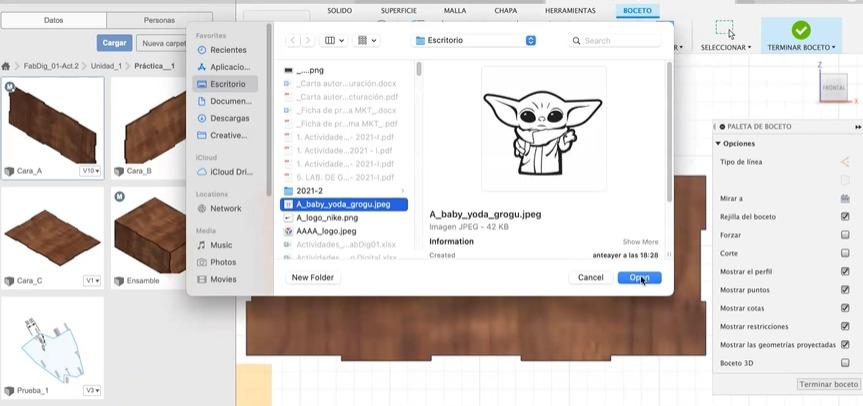Toggle the Mostrar restricciones checkbox
The width and height of the screenshot is (863, 406).
(845, 326)
